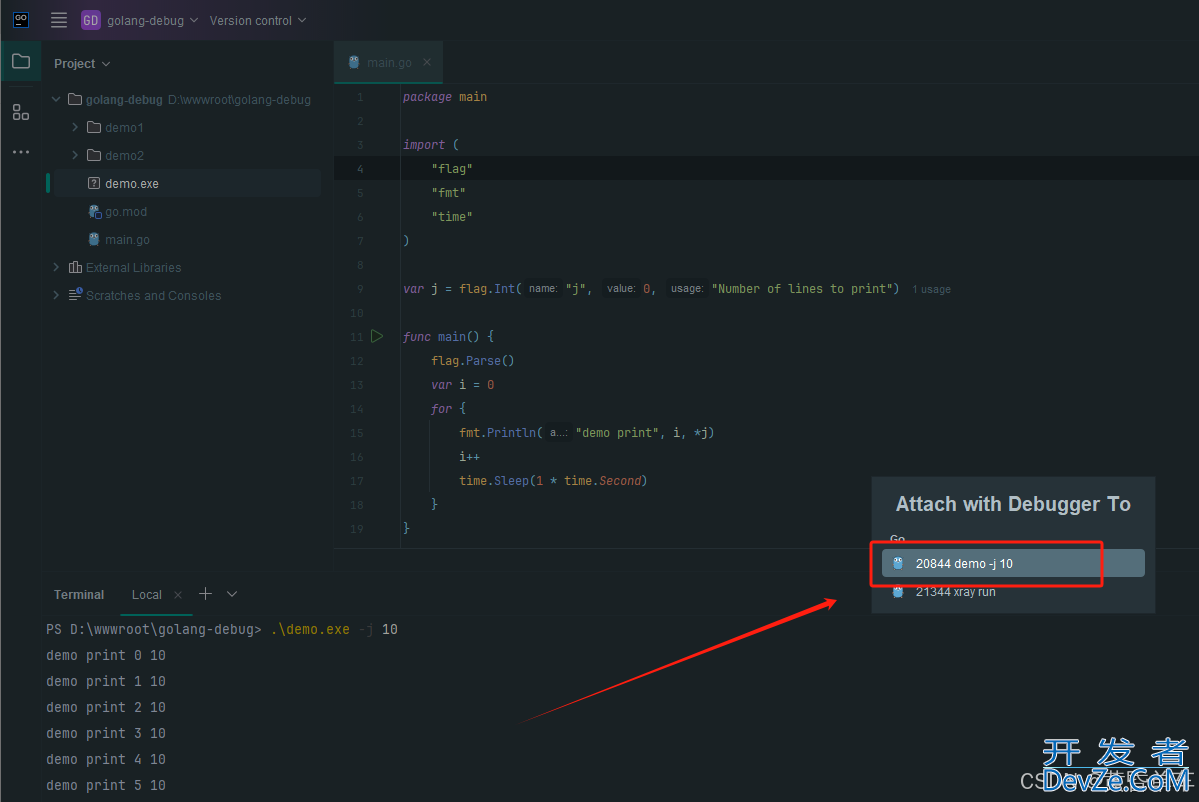Open the terminal options dropdown arrow
The width and height of the screenshot is (1199, 802).
(x=232, y=594)
